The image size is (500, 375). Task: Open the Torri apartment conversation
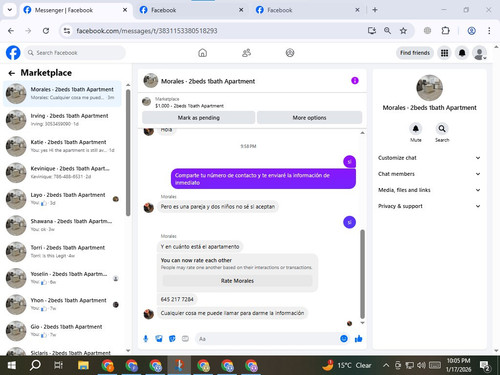click(x=63, y=252)
